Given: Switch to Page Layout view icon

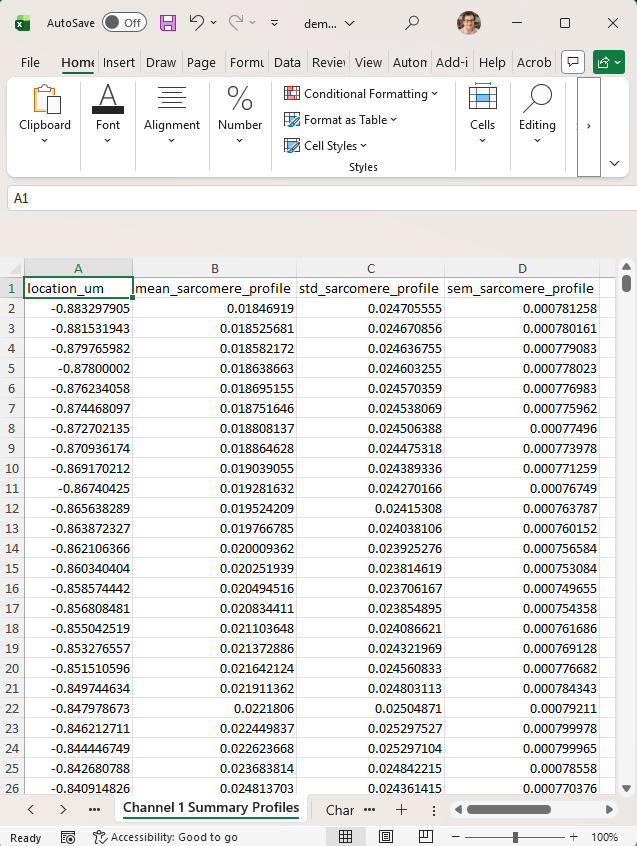Looking at the screenshot, I should point(386,836).
